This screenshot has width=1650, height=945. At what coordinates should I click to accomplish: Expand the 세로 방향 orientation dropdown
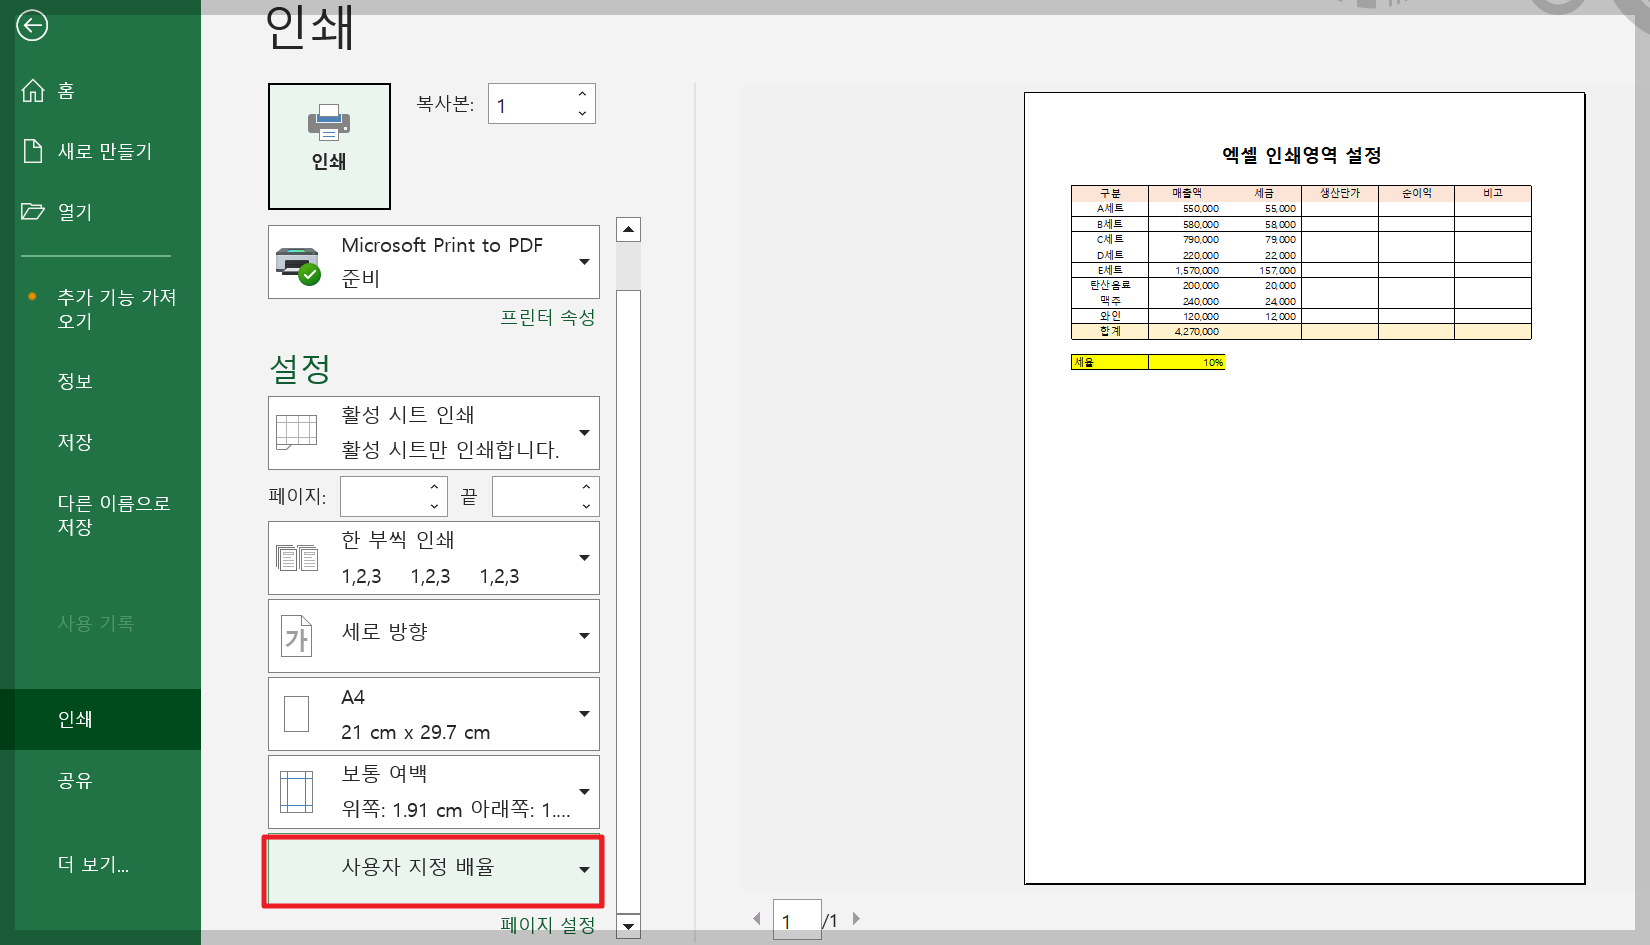point(585,634)
